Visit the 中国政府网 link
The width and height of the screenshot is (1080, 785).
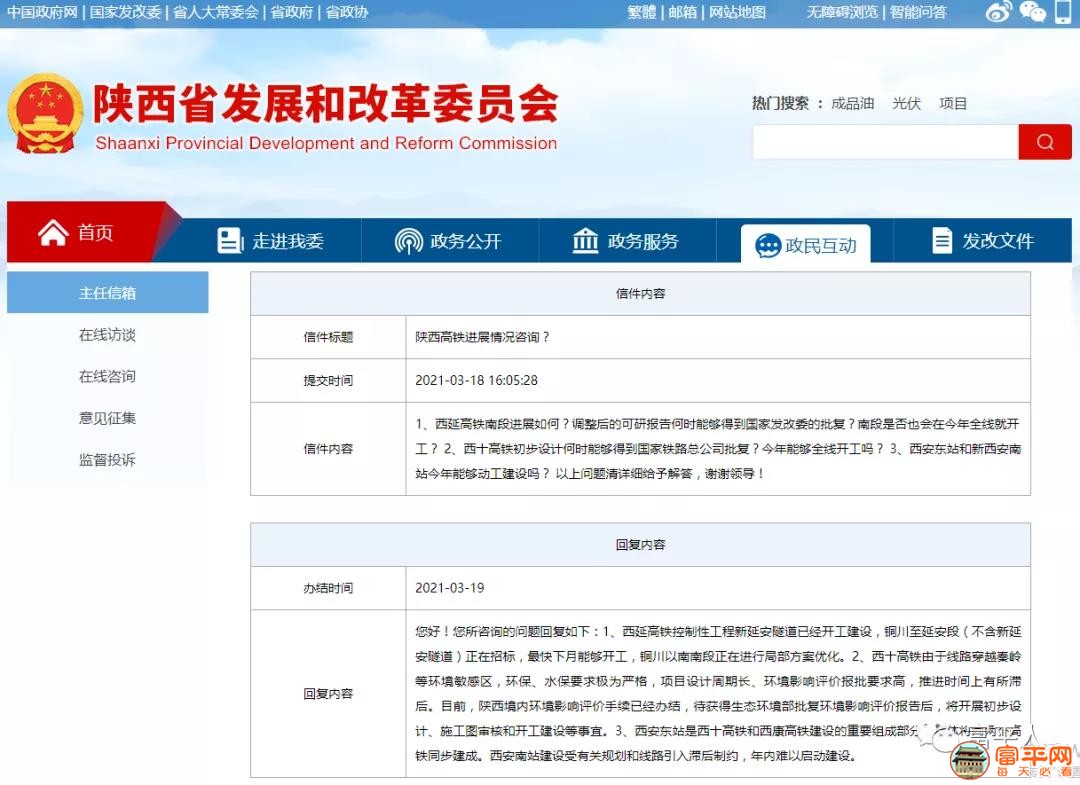pyautogui.click(x=43, y=12)
